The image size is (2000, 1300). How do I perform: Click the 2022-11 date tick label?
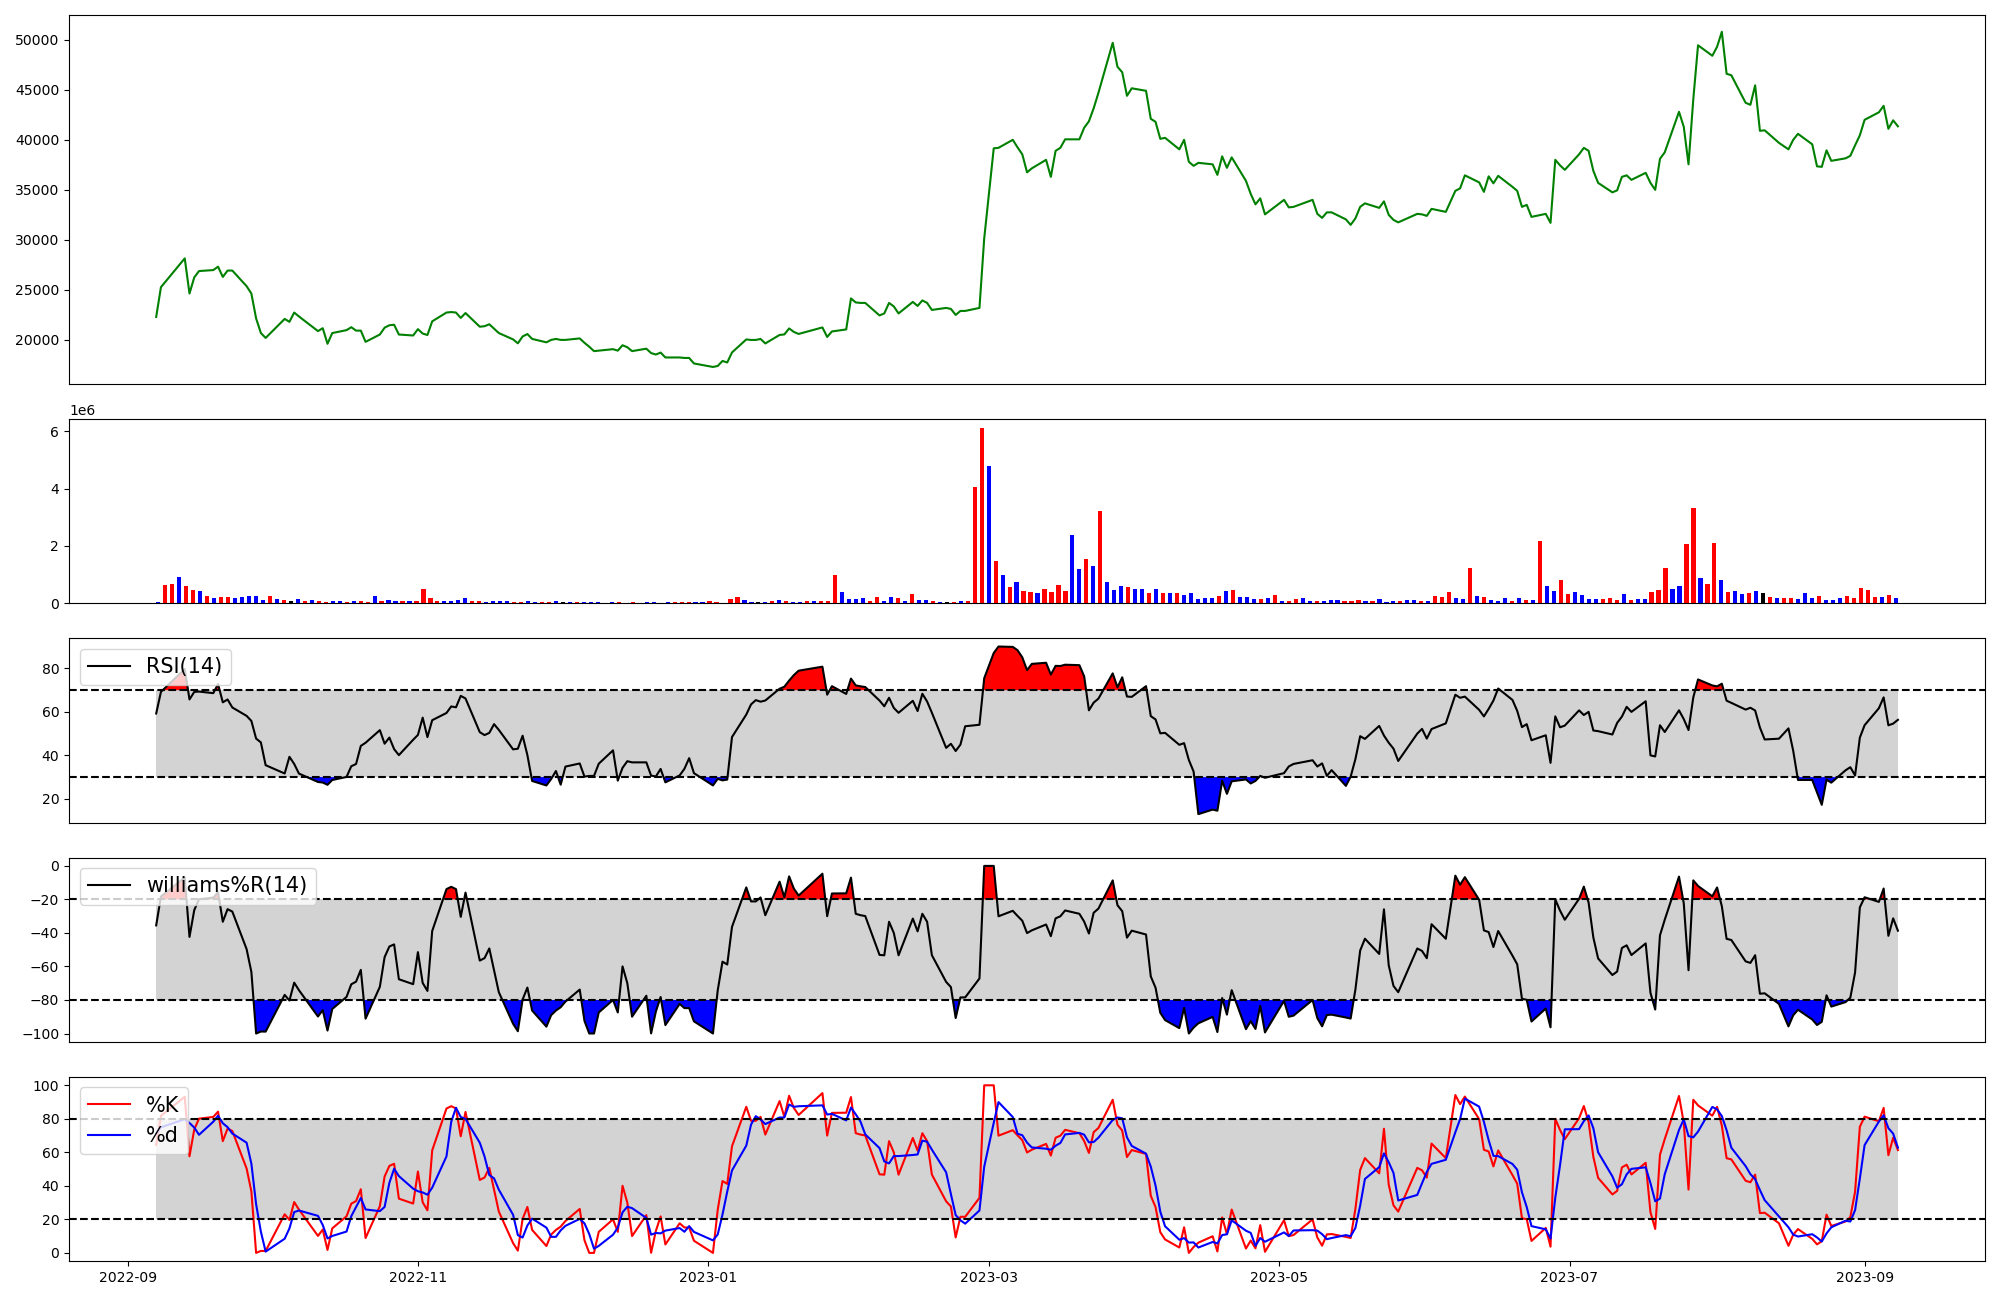(417, 1277)
